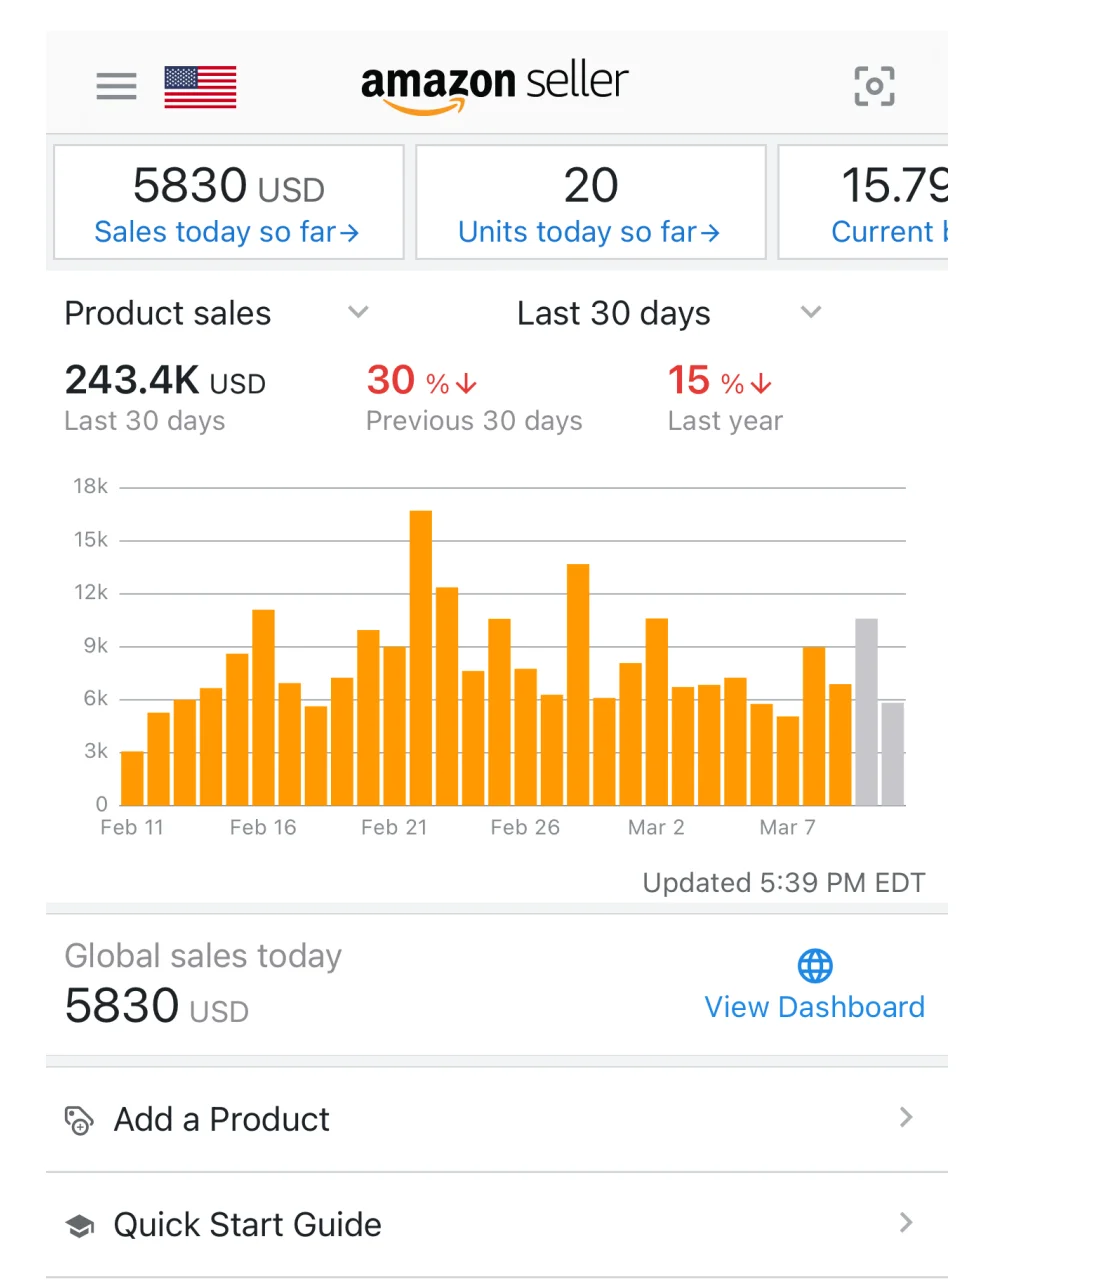1118x1282 pixels.
Task: Click the Amazon Seller logo
Action: pyautogui.click(x=494, y=86)
